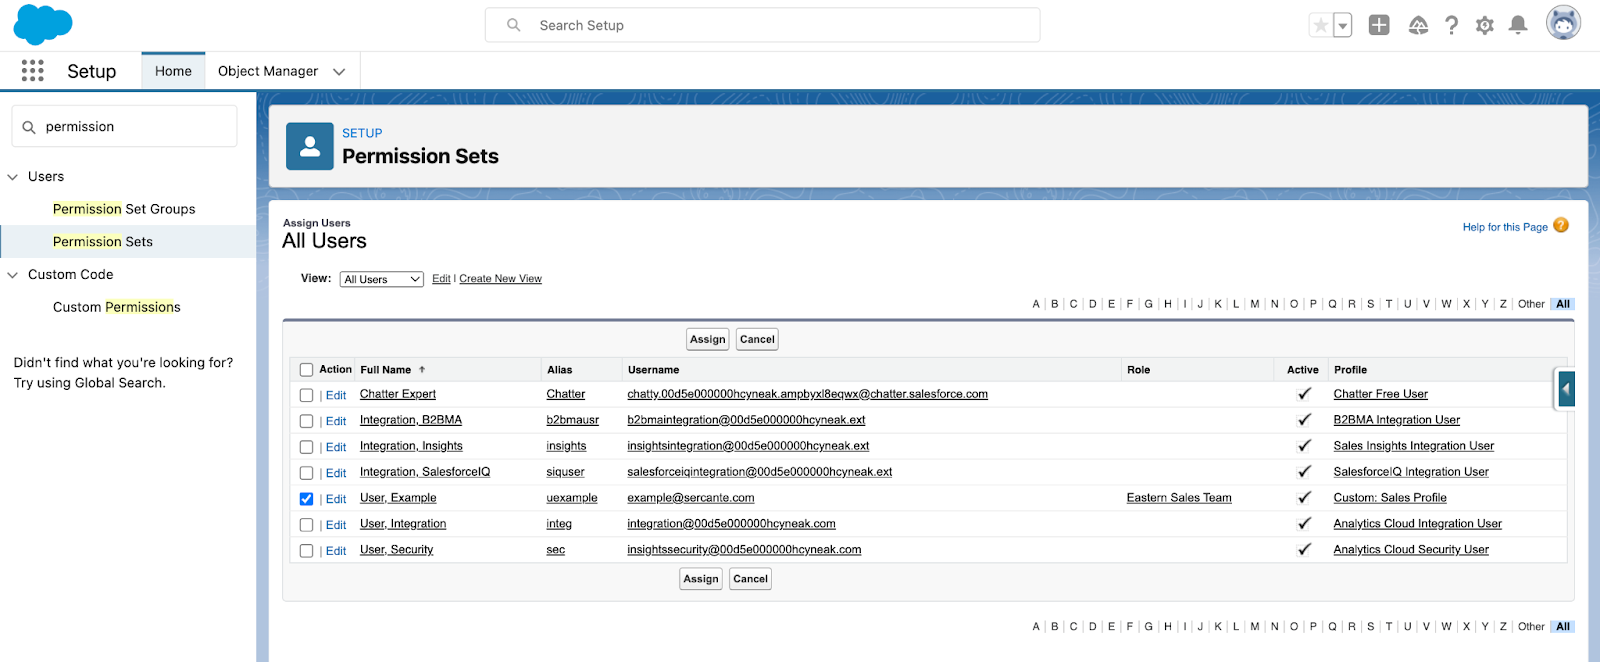Click in the Search Setup field
The width and height of the screenshot is (1600, 662).
[762, 25]
